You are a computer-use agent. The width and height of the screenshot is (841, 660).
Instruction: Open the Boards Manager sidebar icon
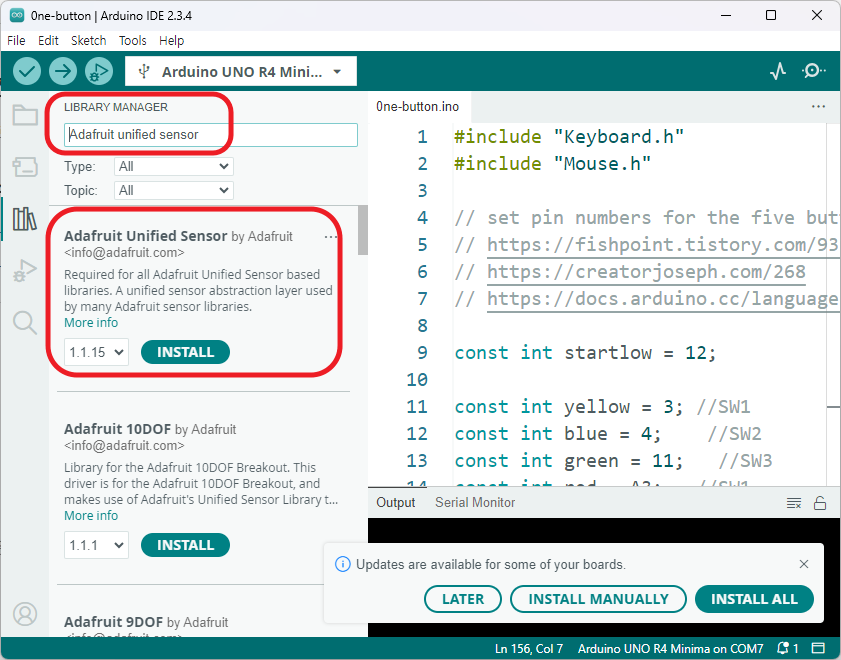pos(25,167)
